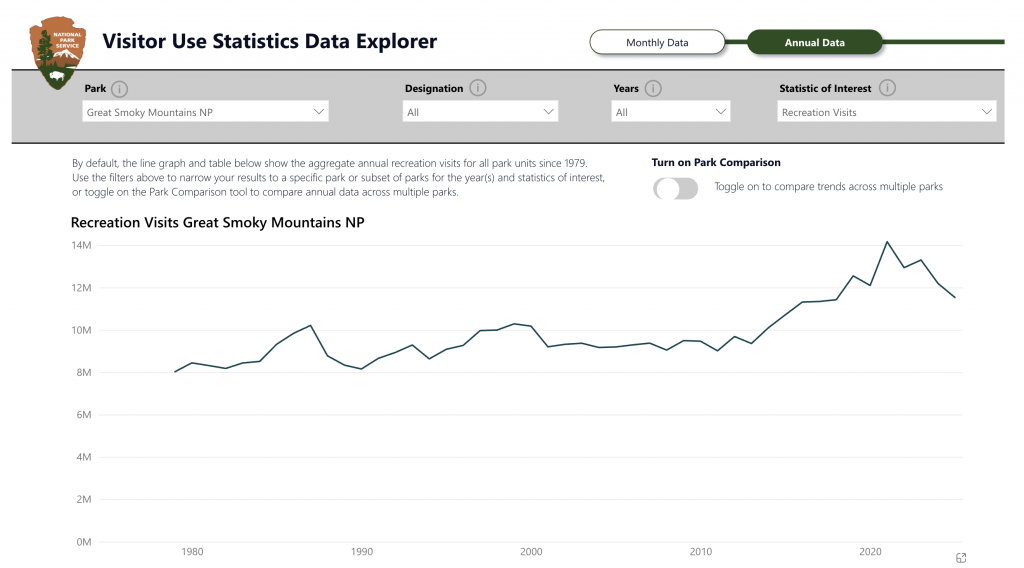Click the Turn on Park Comparison heading
Viewport: 1024px width, 568px height.
pyautogui.click(x=716, y=162)
